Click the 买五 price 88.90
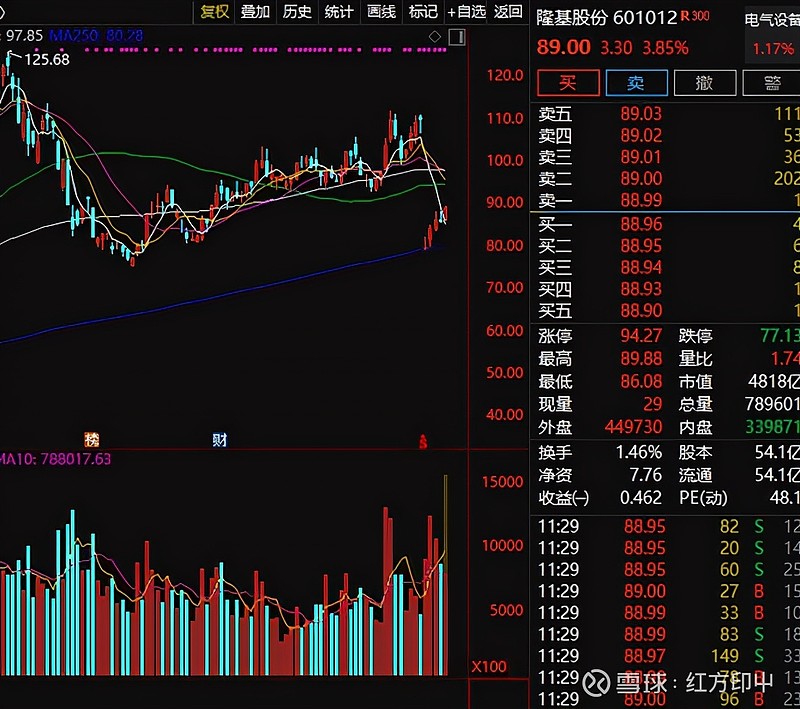 click(641, 310)
